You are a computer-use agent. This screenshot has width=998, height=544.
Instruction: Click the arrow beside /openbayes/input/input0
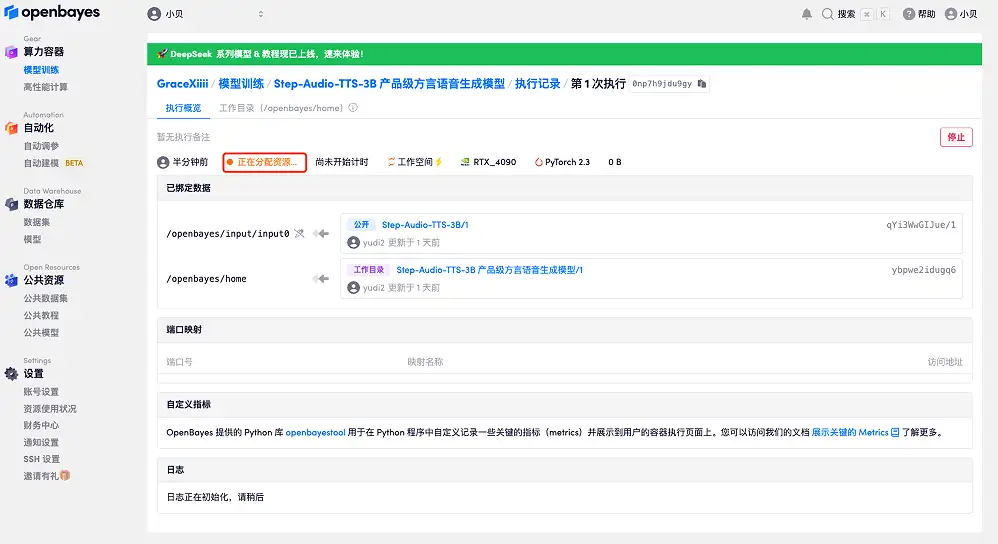click(x=321, y=234)
